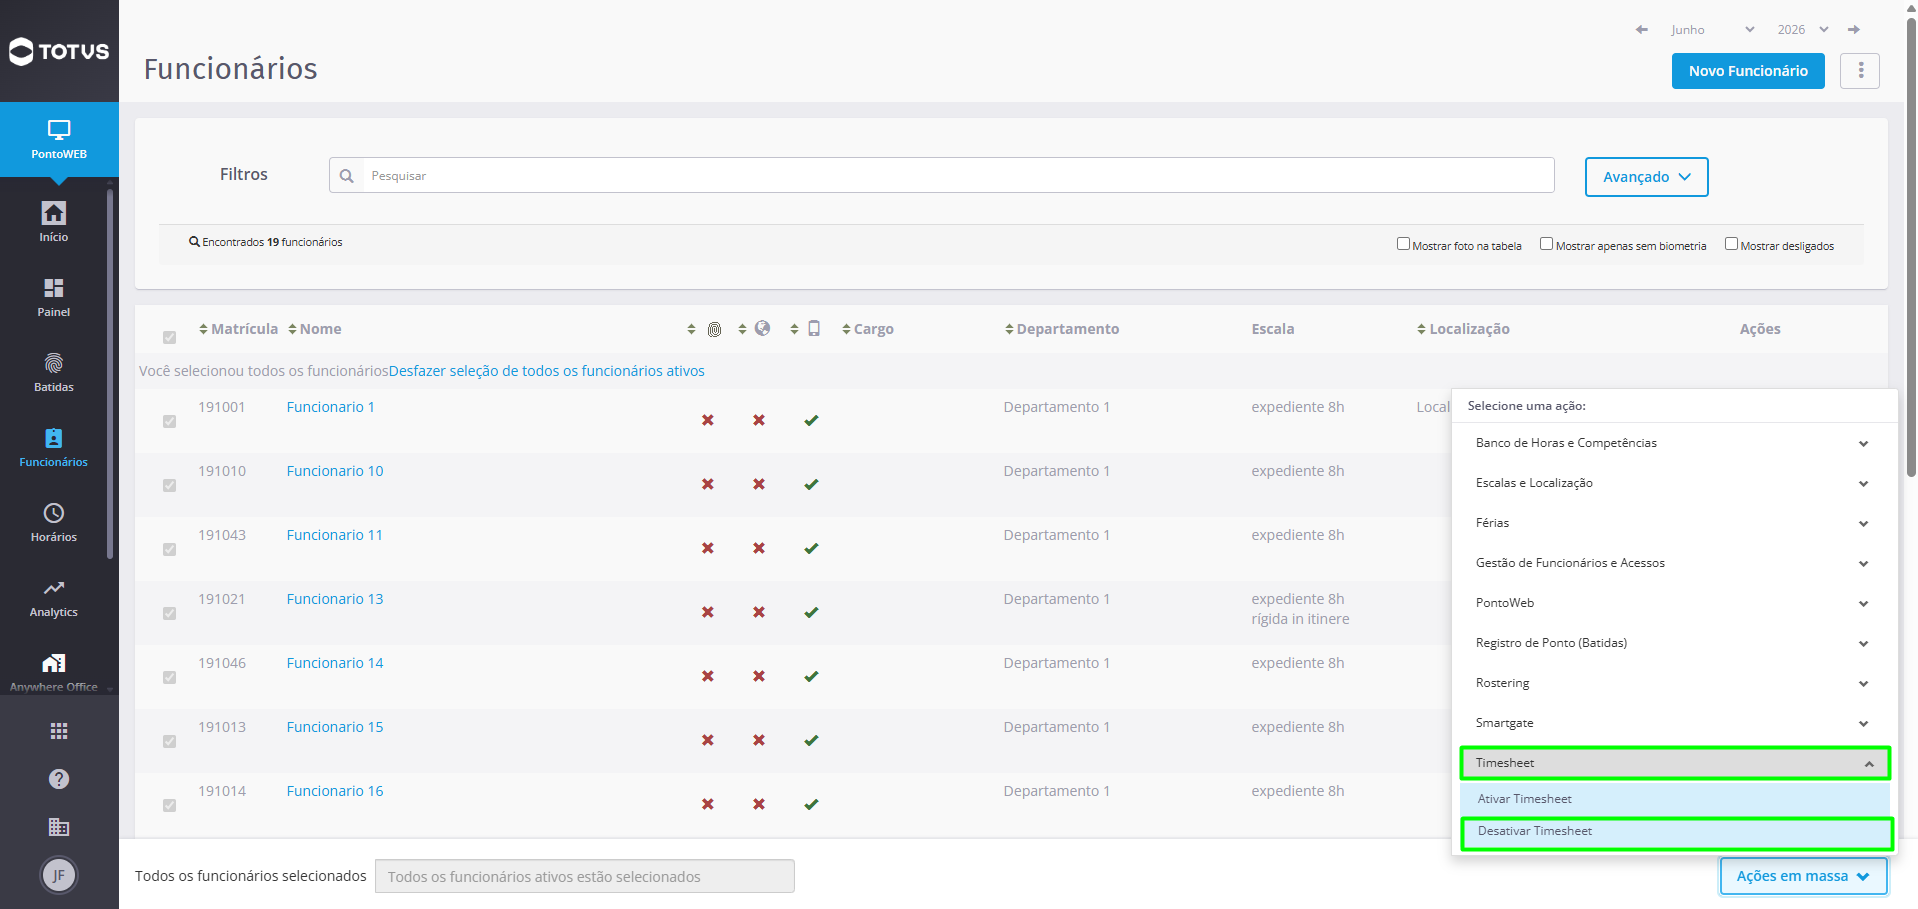This screenshot has height=909, width=1918.
Task: Open the apps grid icon
Action: coord(59,731)
